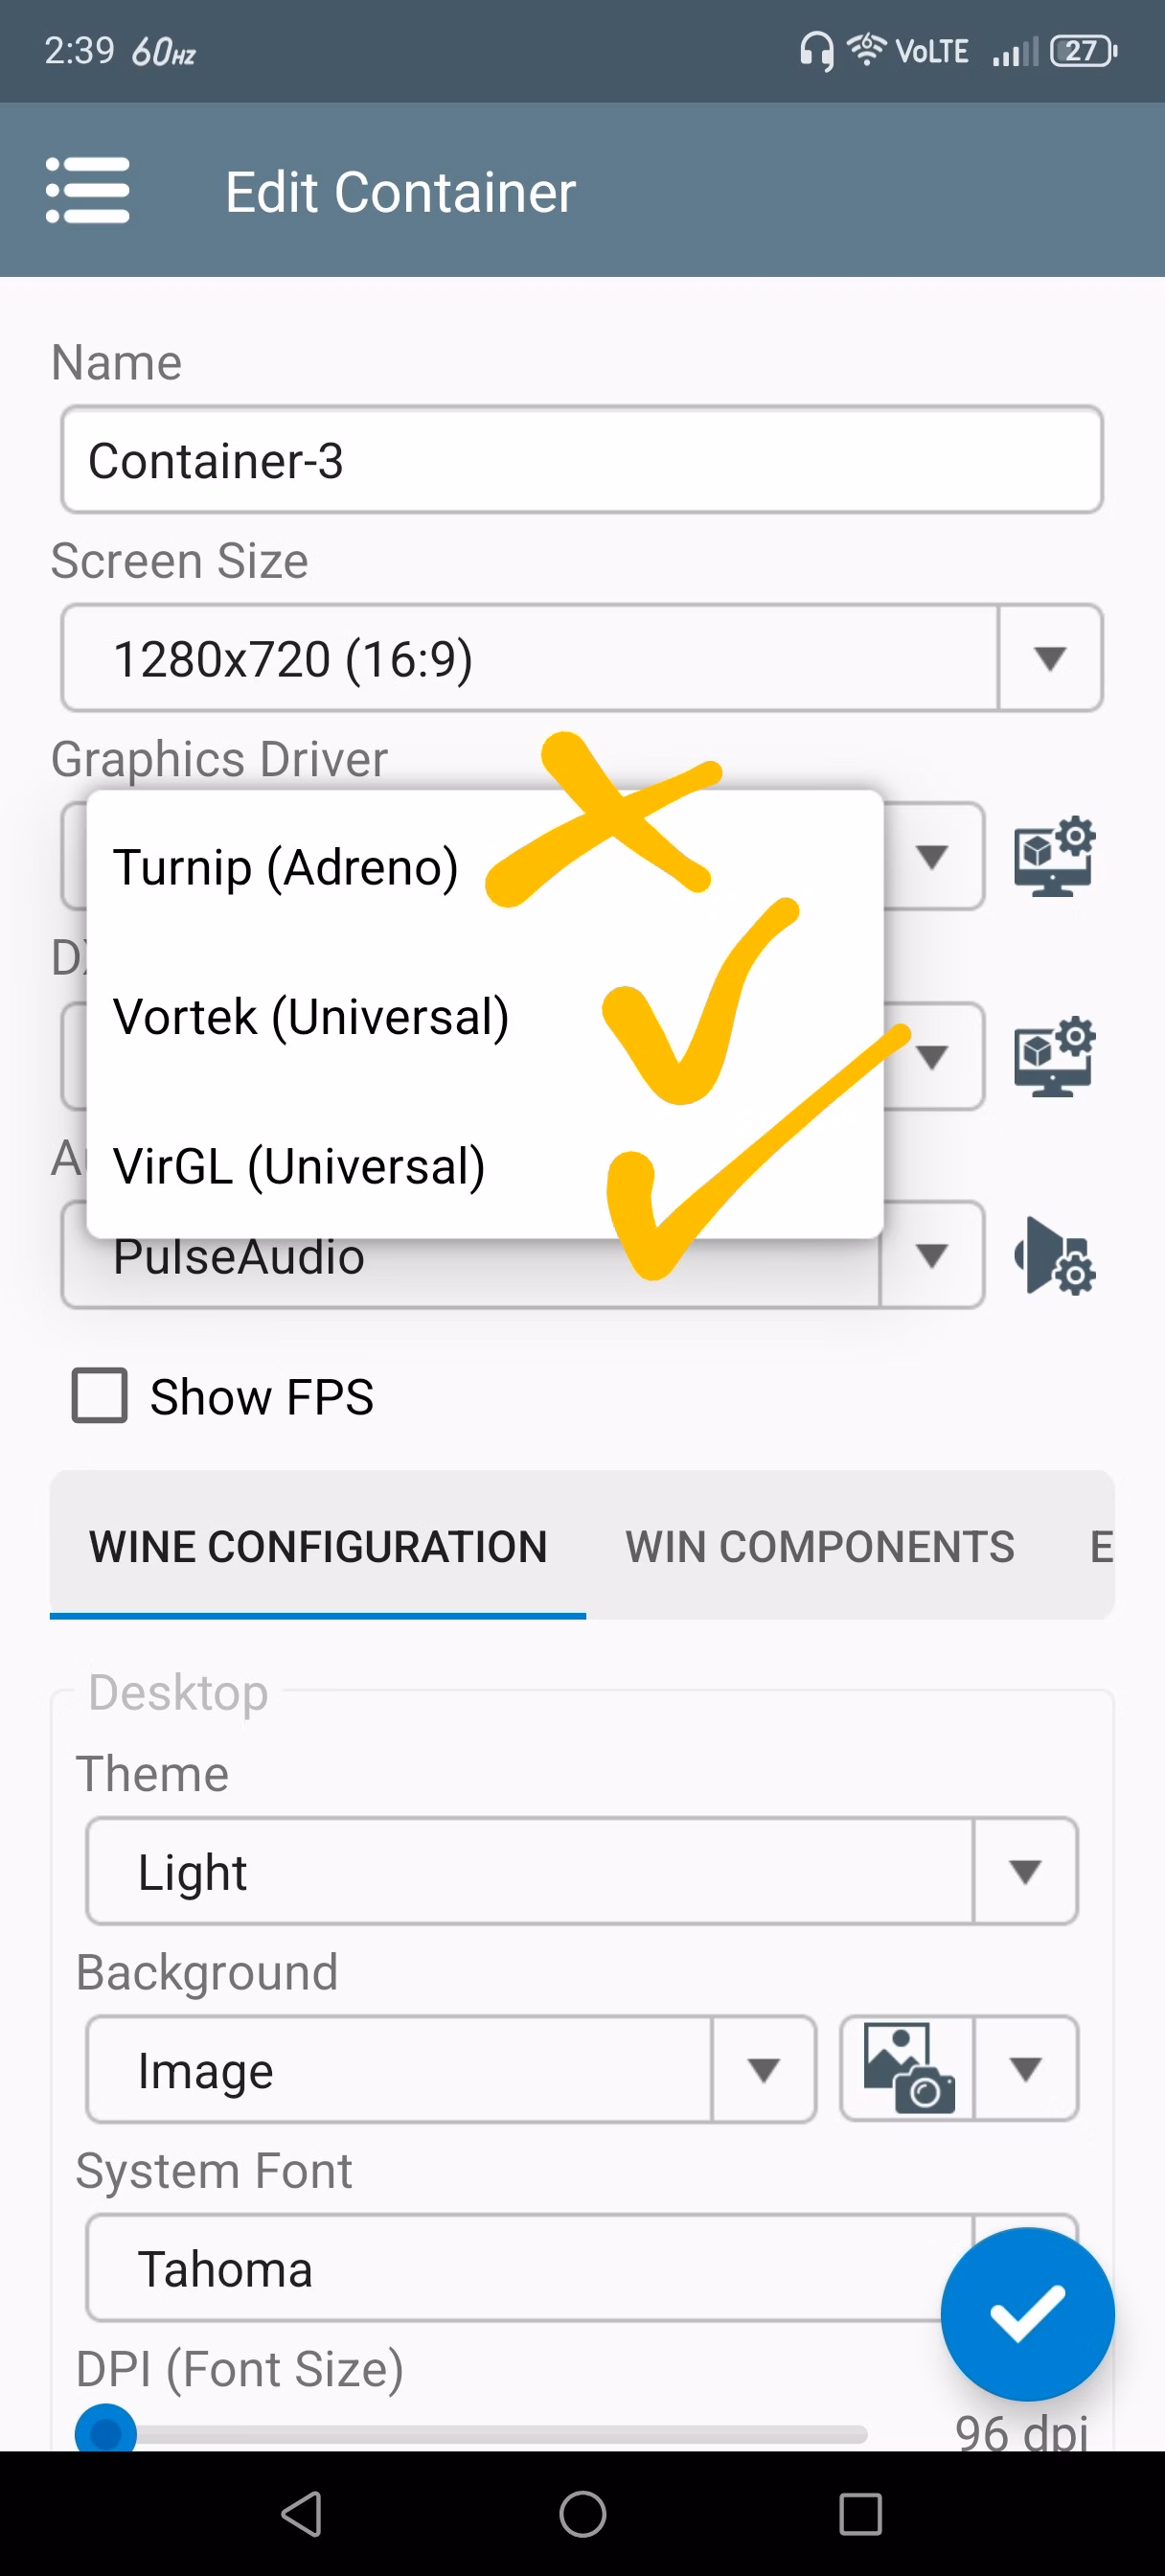Open Graphics Driver configuration settings icon

pos(1054,856)
